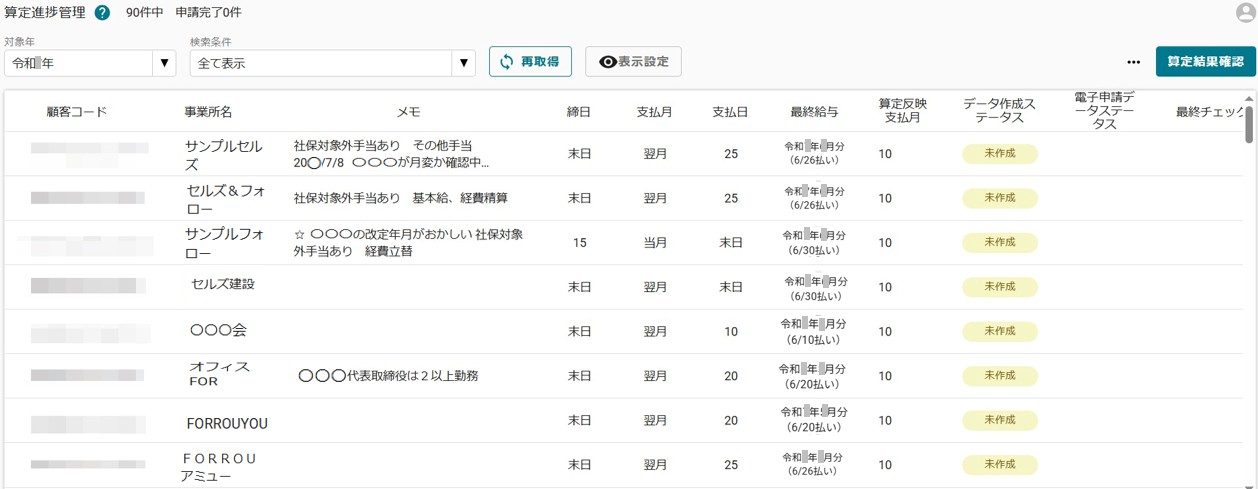The width and height of the screenshot is (1258, 489).
Task: Click the payment day 10 in 〇〇〇会 row
Action: [731, 332]
